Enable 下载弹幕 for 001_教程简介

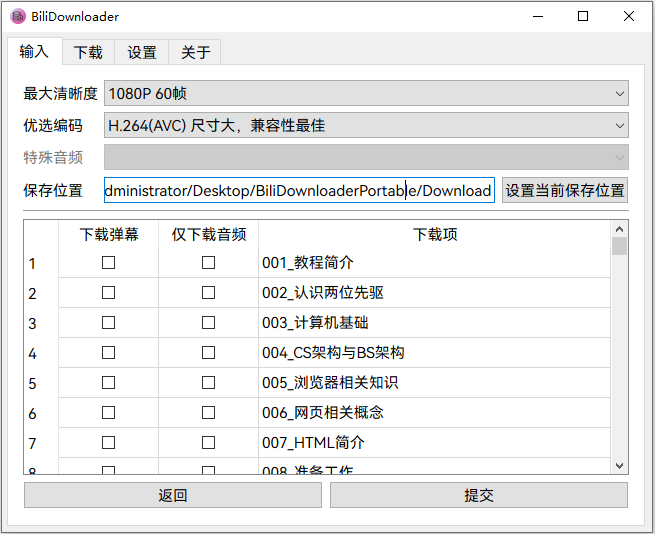109,263
